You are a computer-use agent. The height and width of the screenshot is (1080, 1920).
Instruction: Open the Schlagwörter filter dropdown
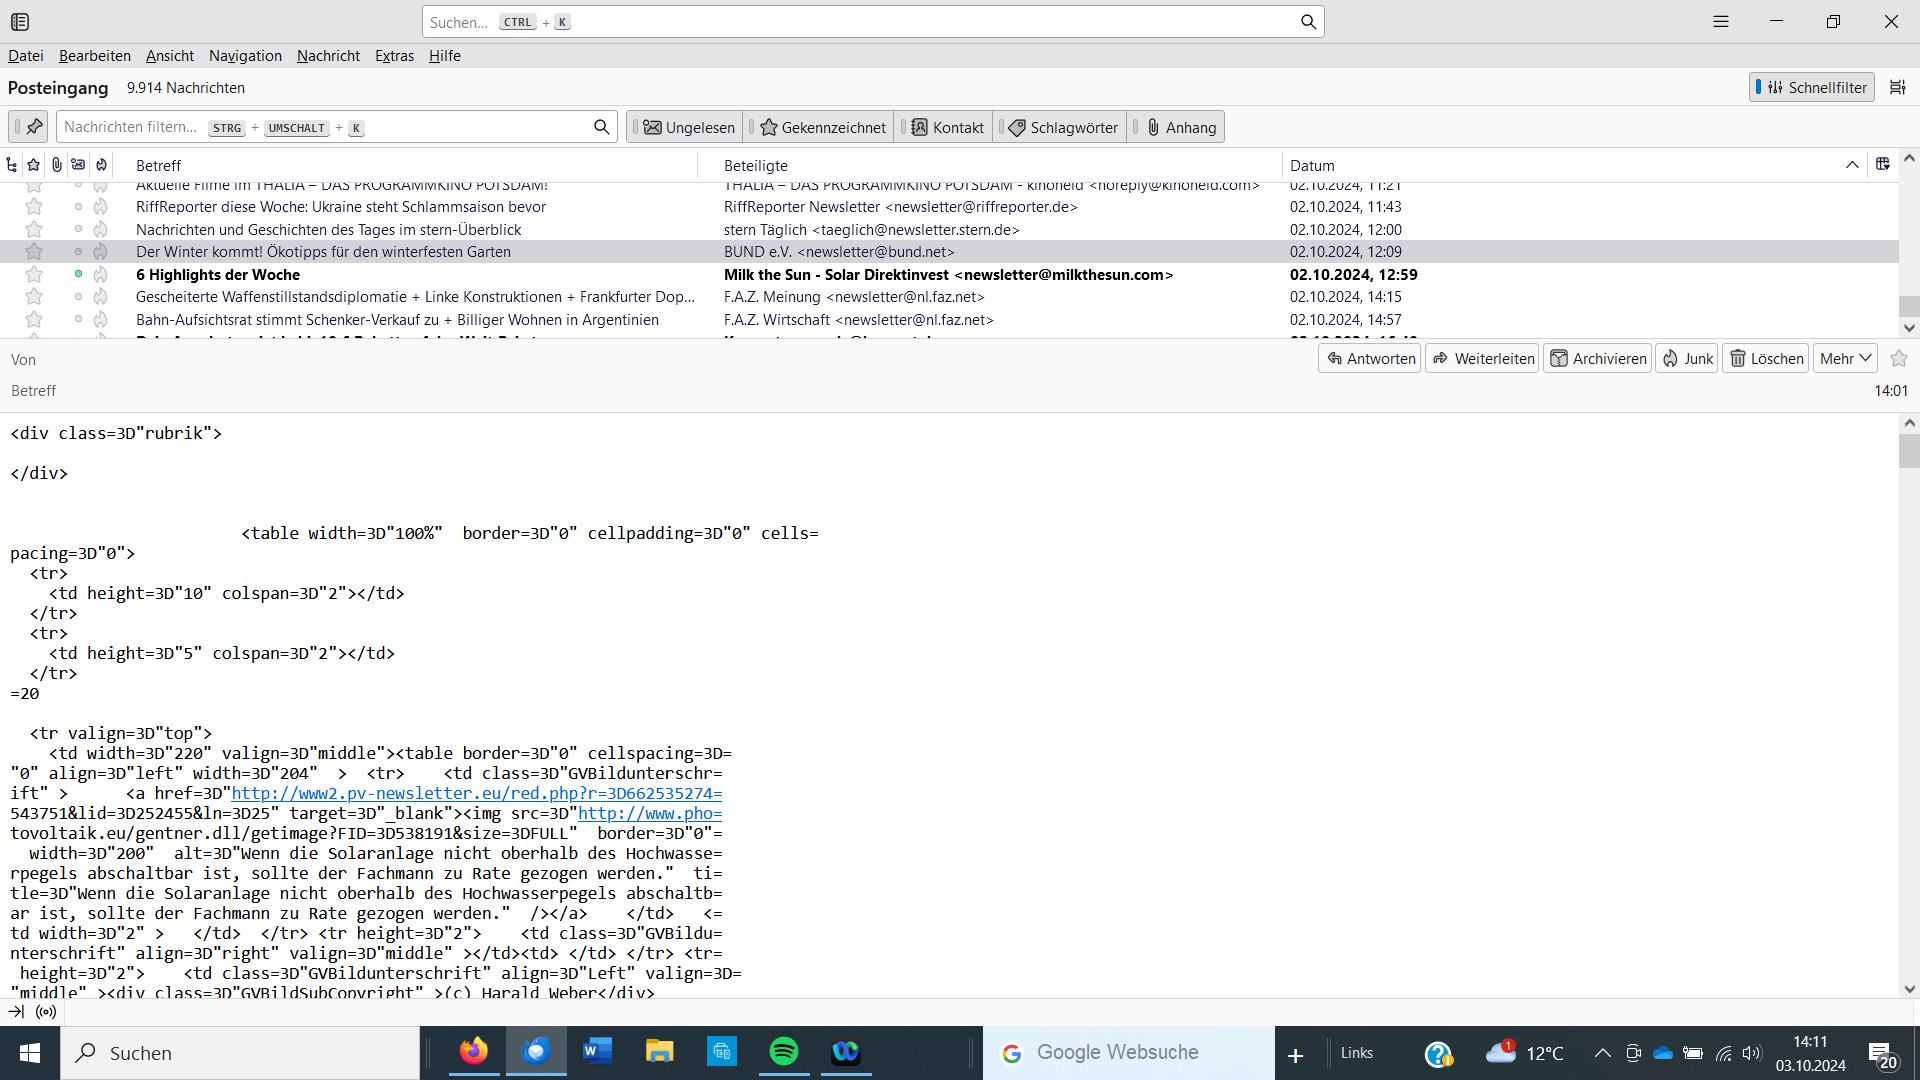[x=1063, y=127]
